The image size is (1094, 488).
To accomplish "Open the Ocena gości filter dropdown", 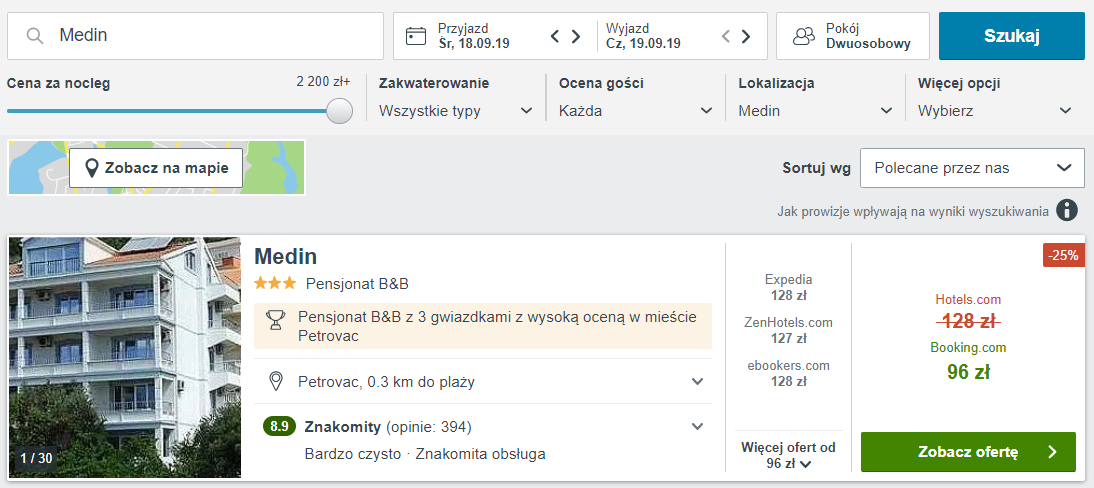I will pyautogui.click(x=636, y=110).
